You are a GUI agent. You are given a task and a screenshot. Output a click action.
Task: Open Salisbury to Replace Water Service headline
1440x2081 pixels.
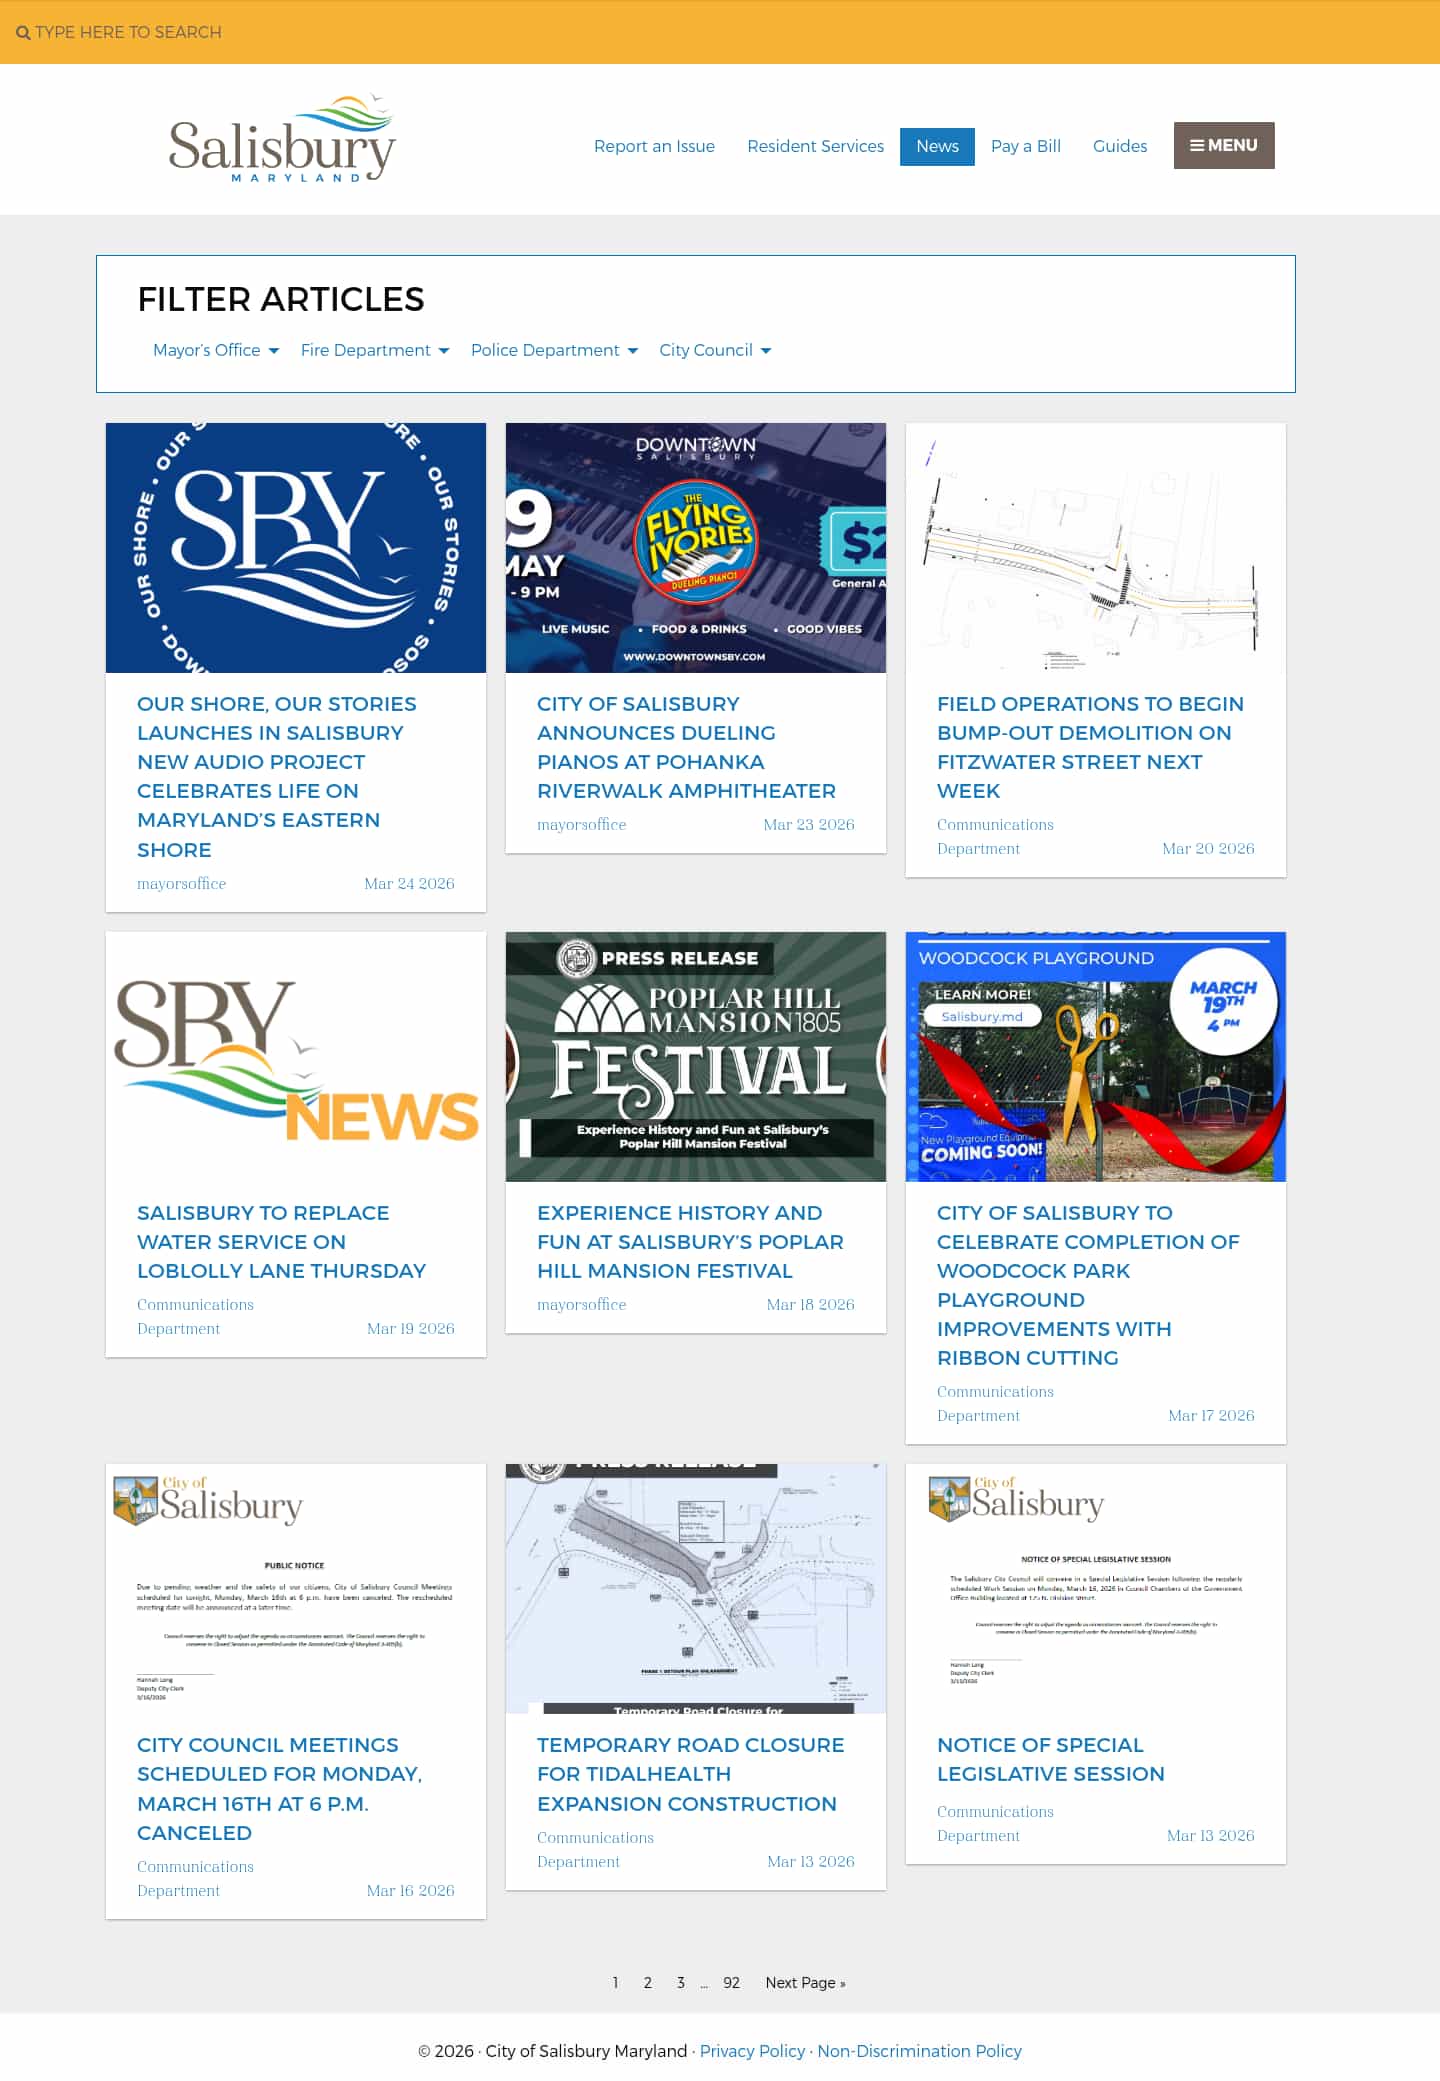[281, 1242]
